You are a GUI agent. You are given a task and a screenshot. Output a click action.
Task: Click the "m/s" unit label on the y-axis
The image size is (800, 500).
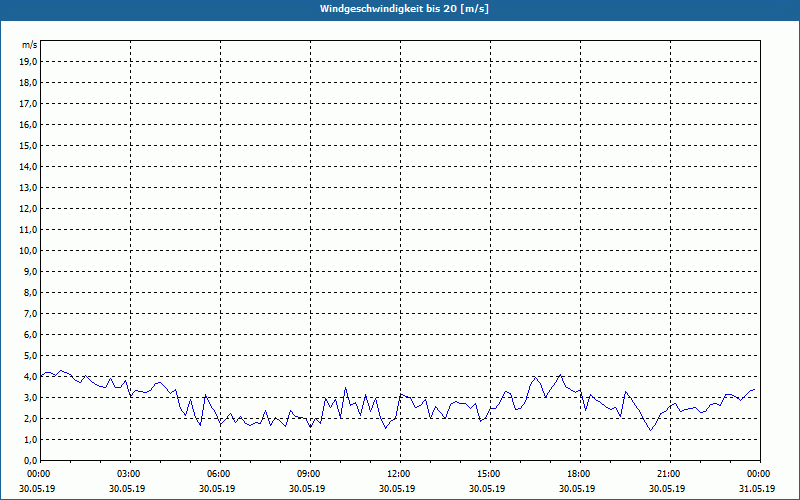30,45
